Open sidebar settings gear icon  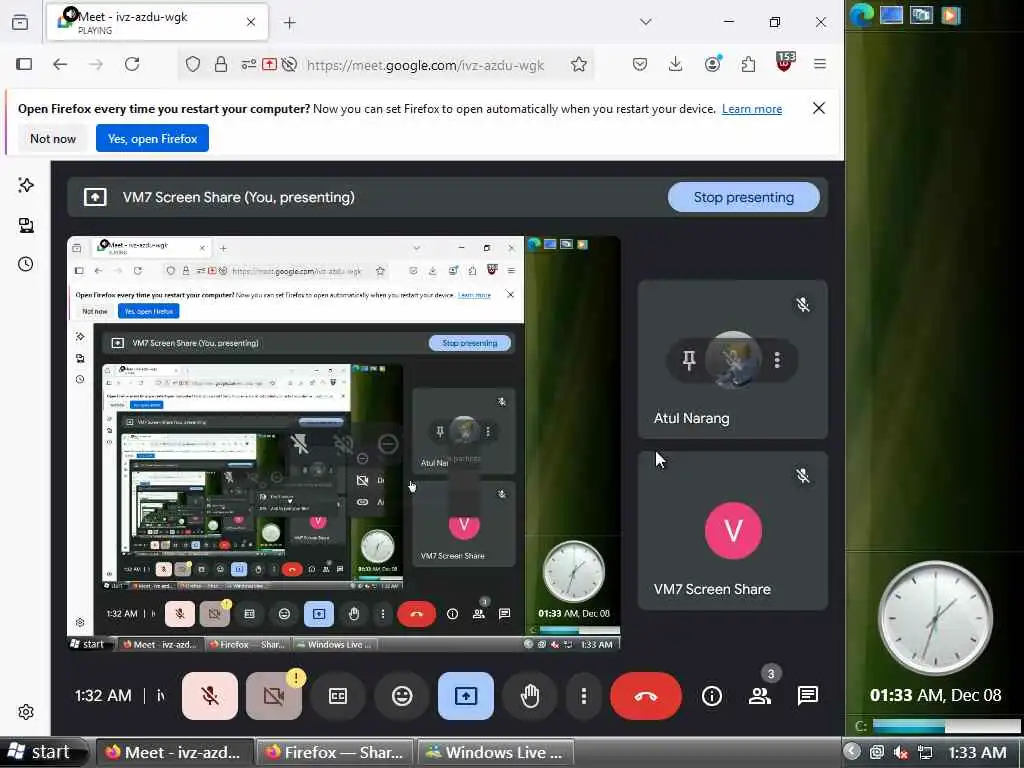coord(25,712)
